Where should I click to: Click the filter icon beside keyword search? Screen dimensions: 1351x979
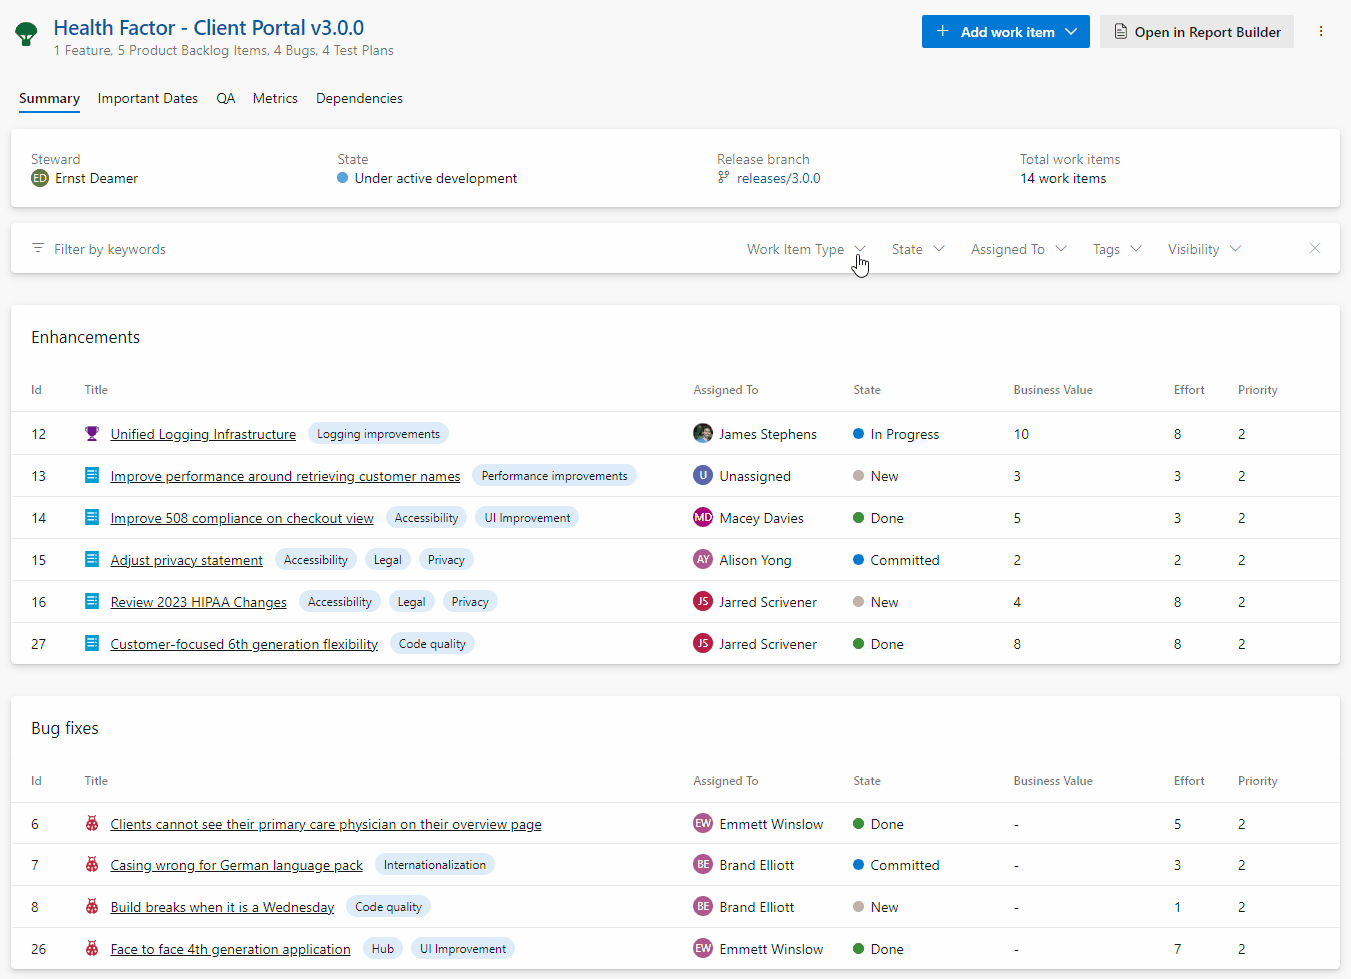36,248
